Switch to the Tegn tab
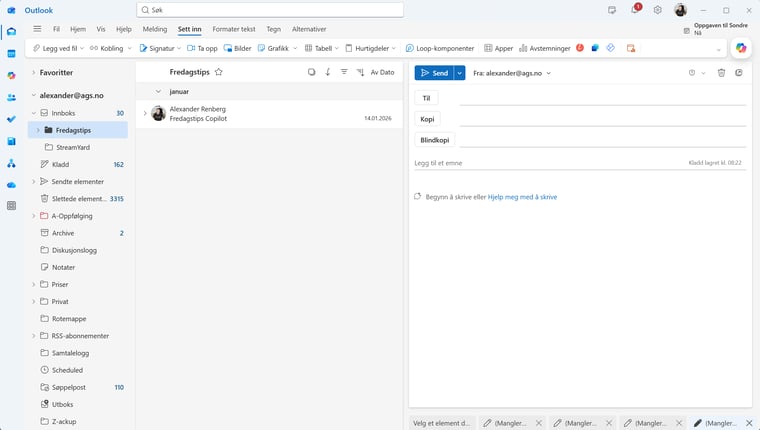Image resolution: width=760 pixels, height=430 pixels. click(x=273, y=29)
